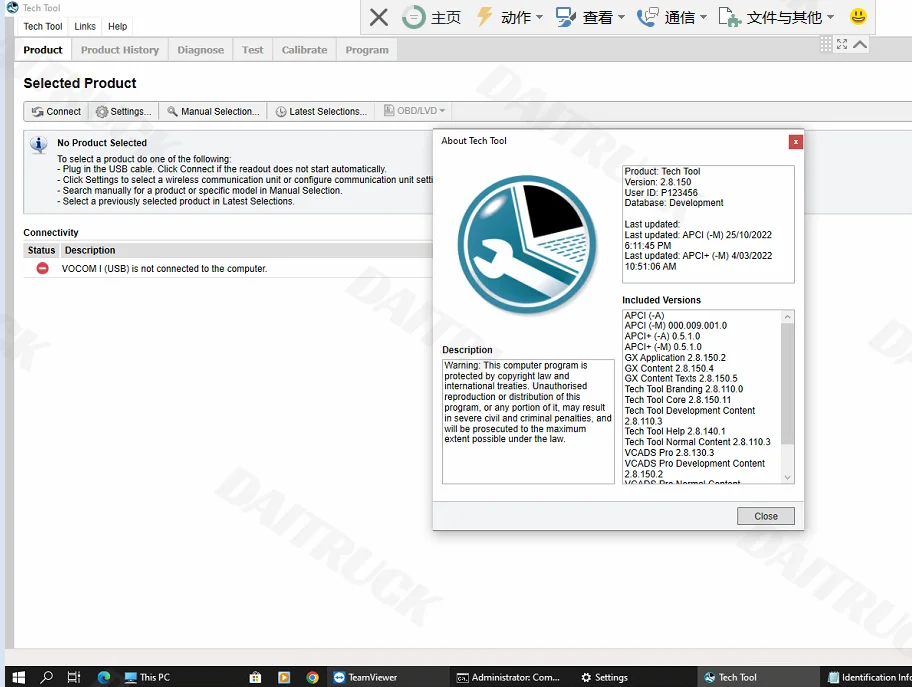The width and height of the screenshot is (912, 687).
Task: Toggle fullscreen with the expand-arrows icon
Action: [x=842, y=44]
